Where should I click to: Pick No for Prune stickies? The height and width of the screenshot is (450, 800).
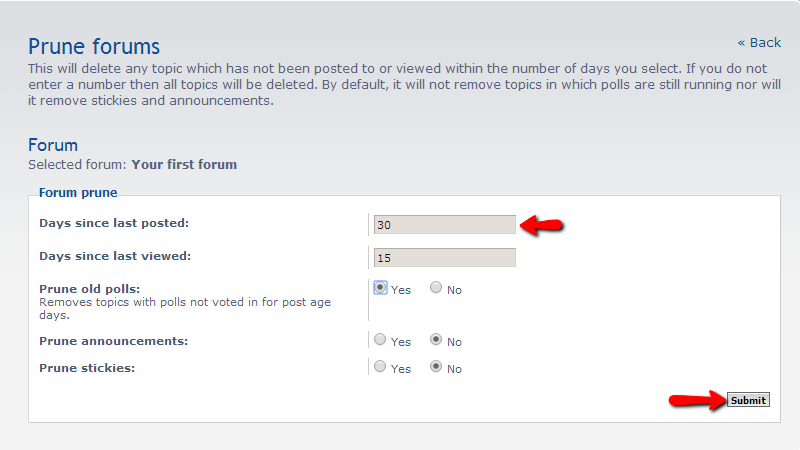(x=436, y=367)
